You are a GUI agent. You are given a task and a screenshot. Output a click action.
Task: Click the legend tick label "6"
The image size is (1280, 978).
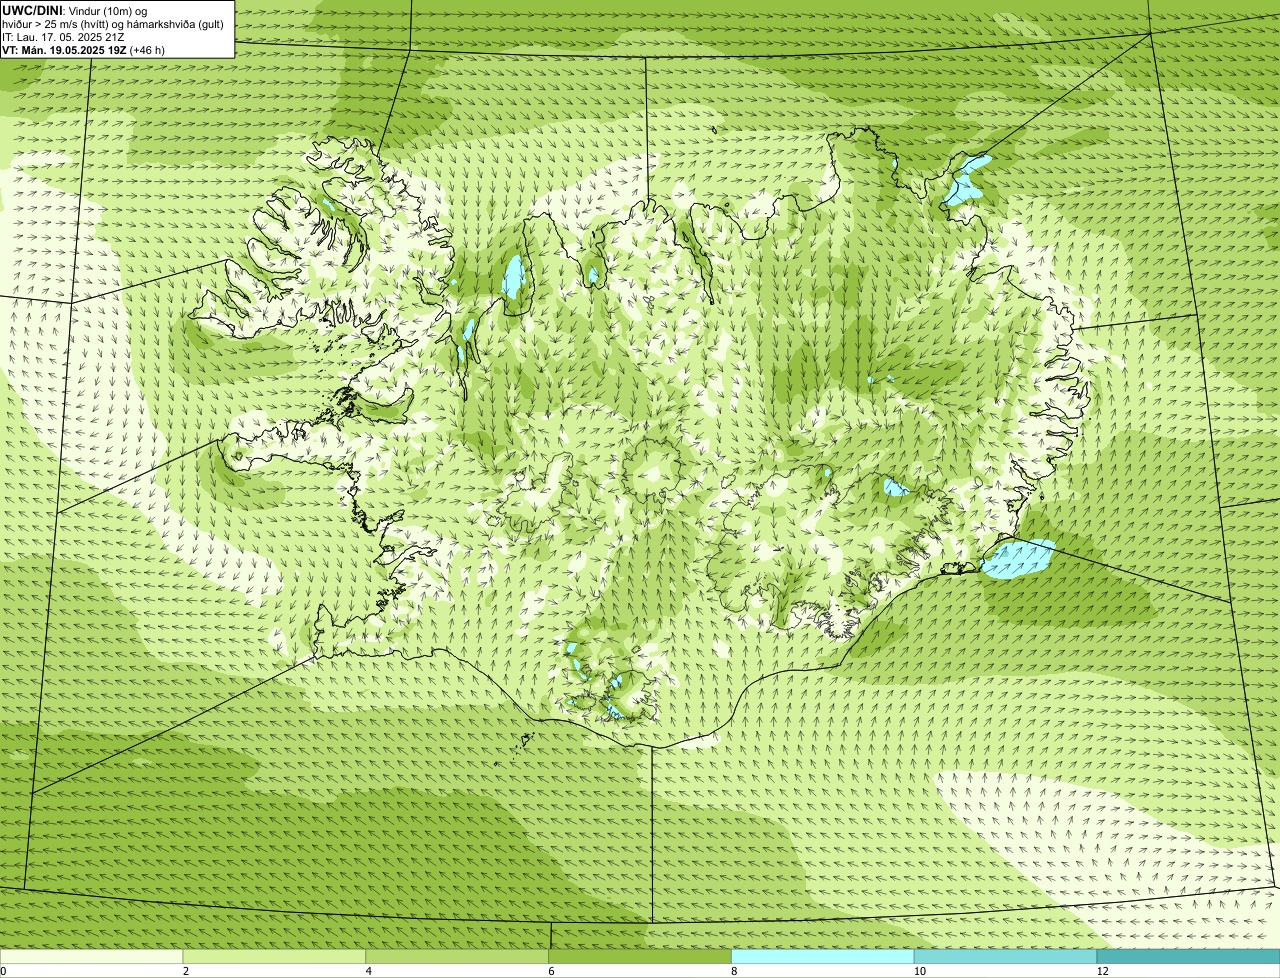click(551, 971)
